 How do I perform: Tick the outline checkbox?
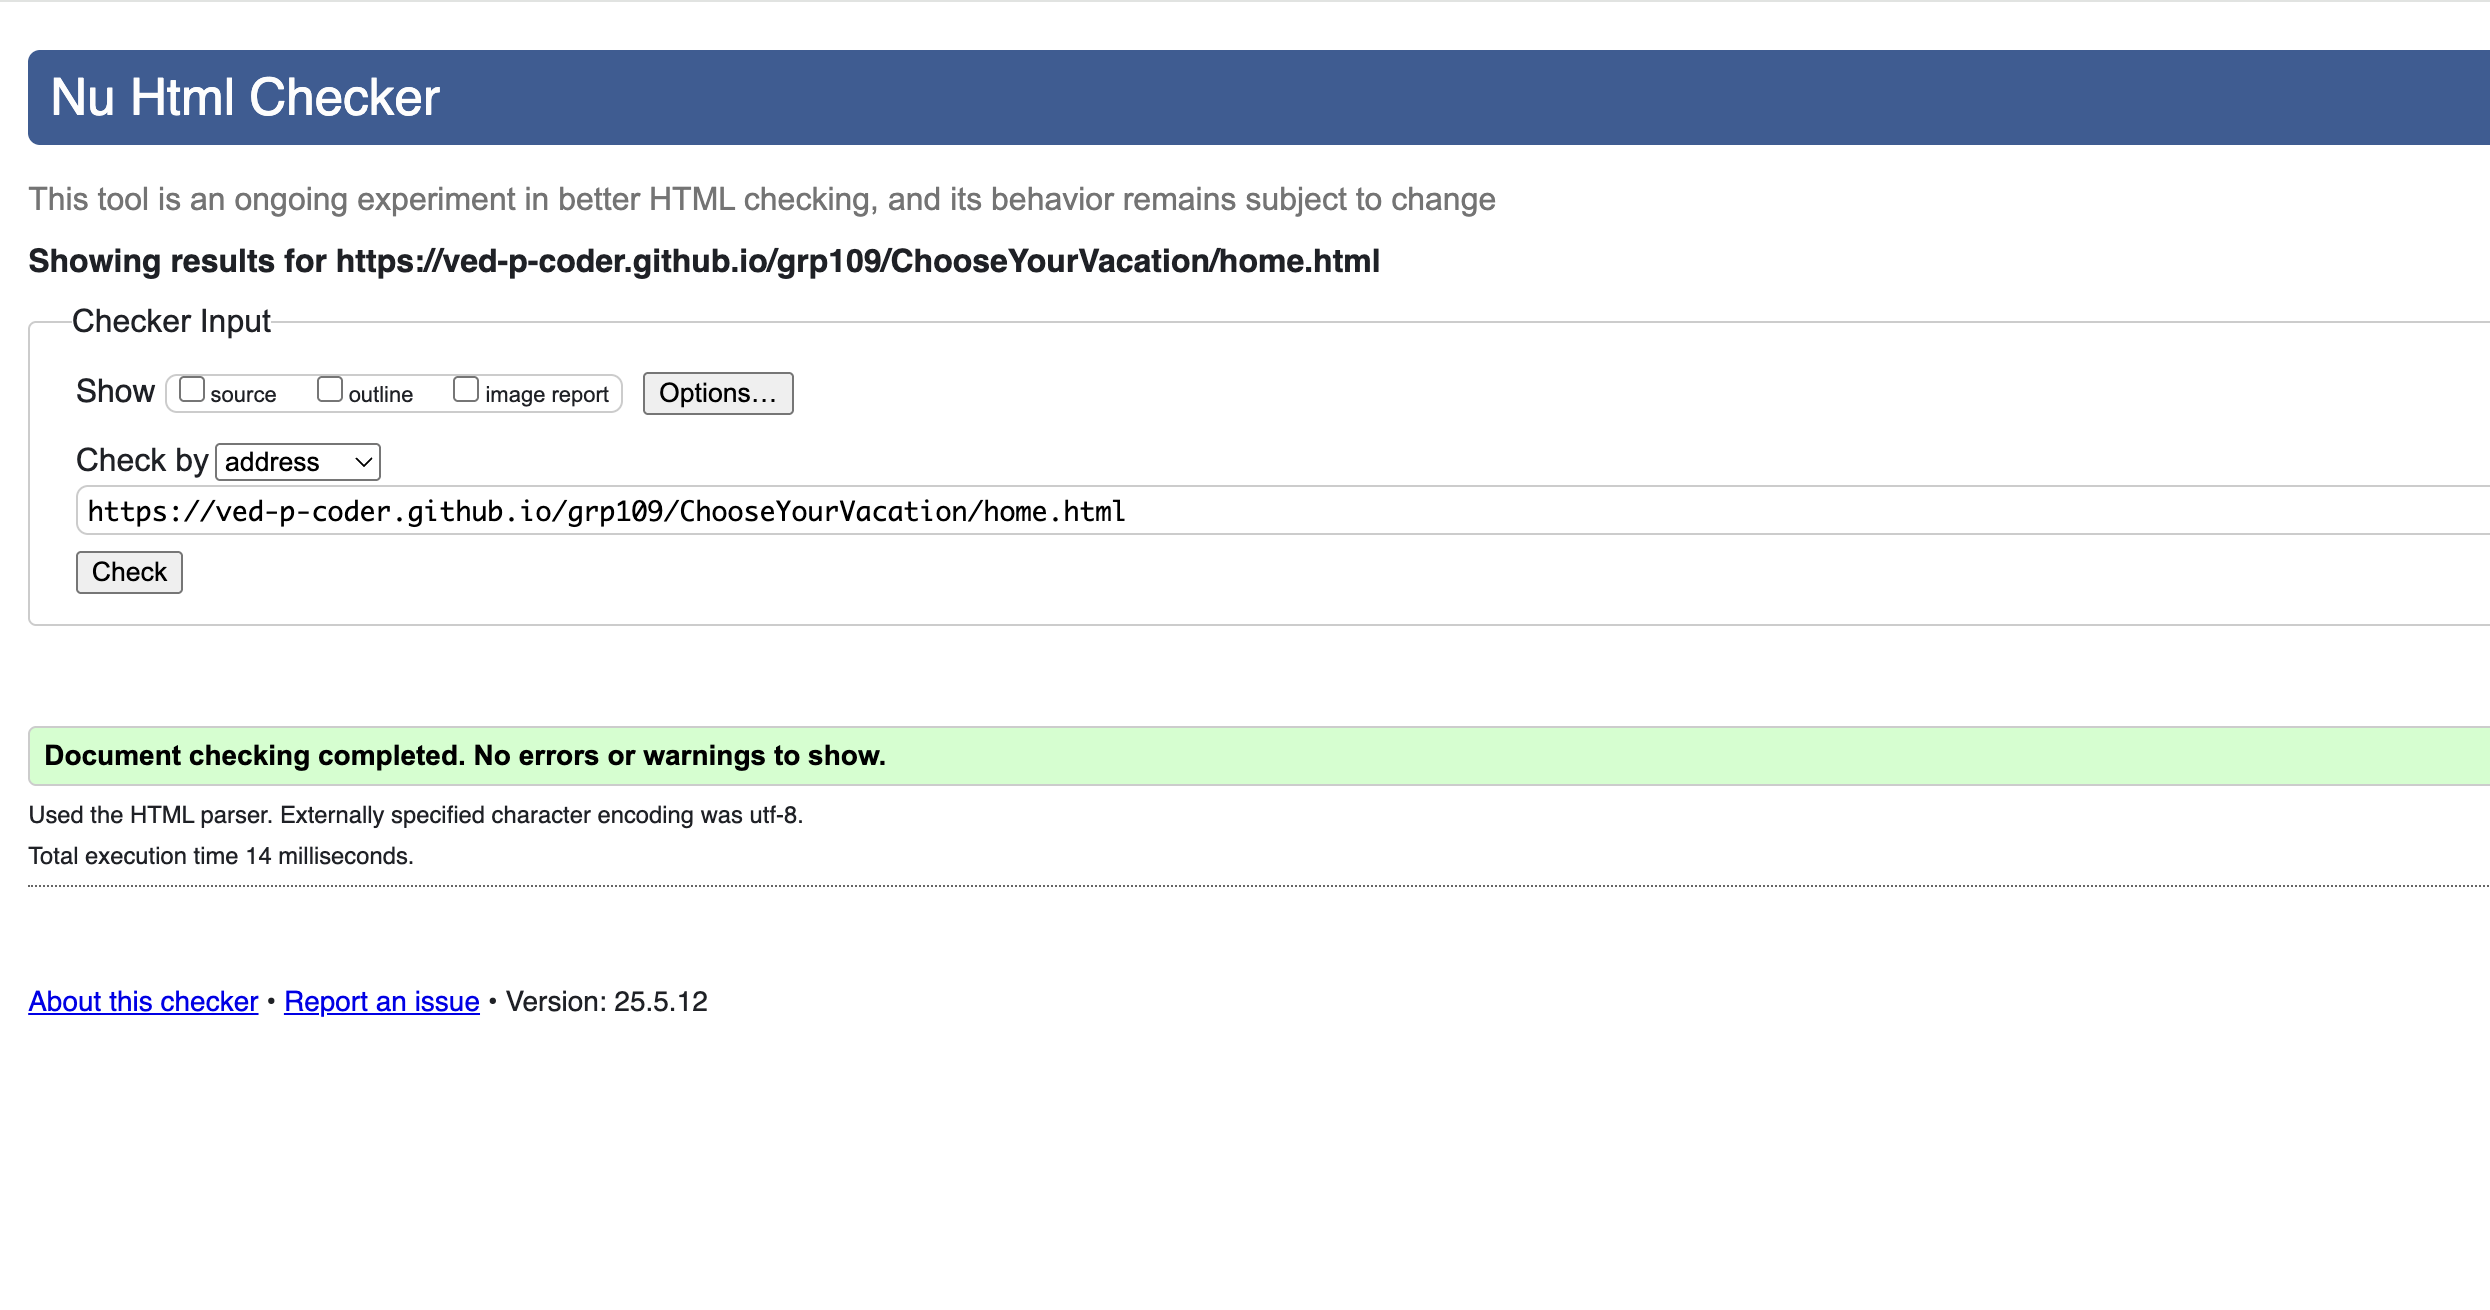point(330,389)
